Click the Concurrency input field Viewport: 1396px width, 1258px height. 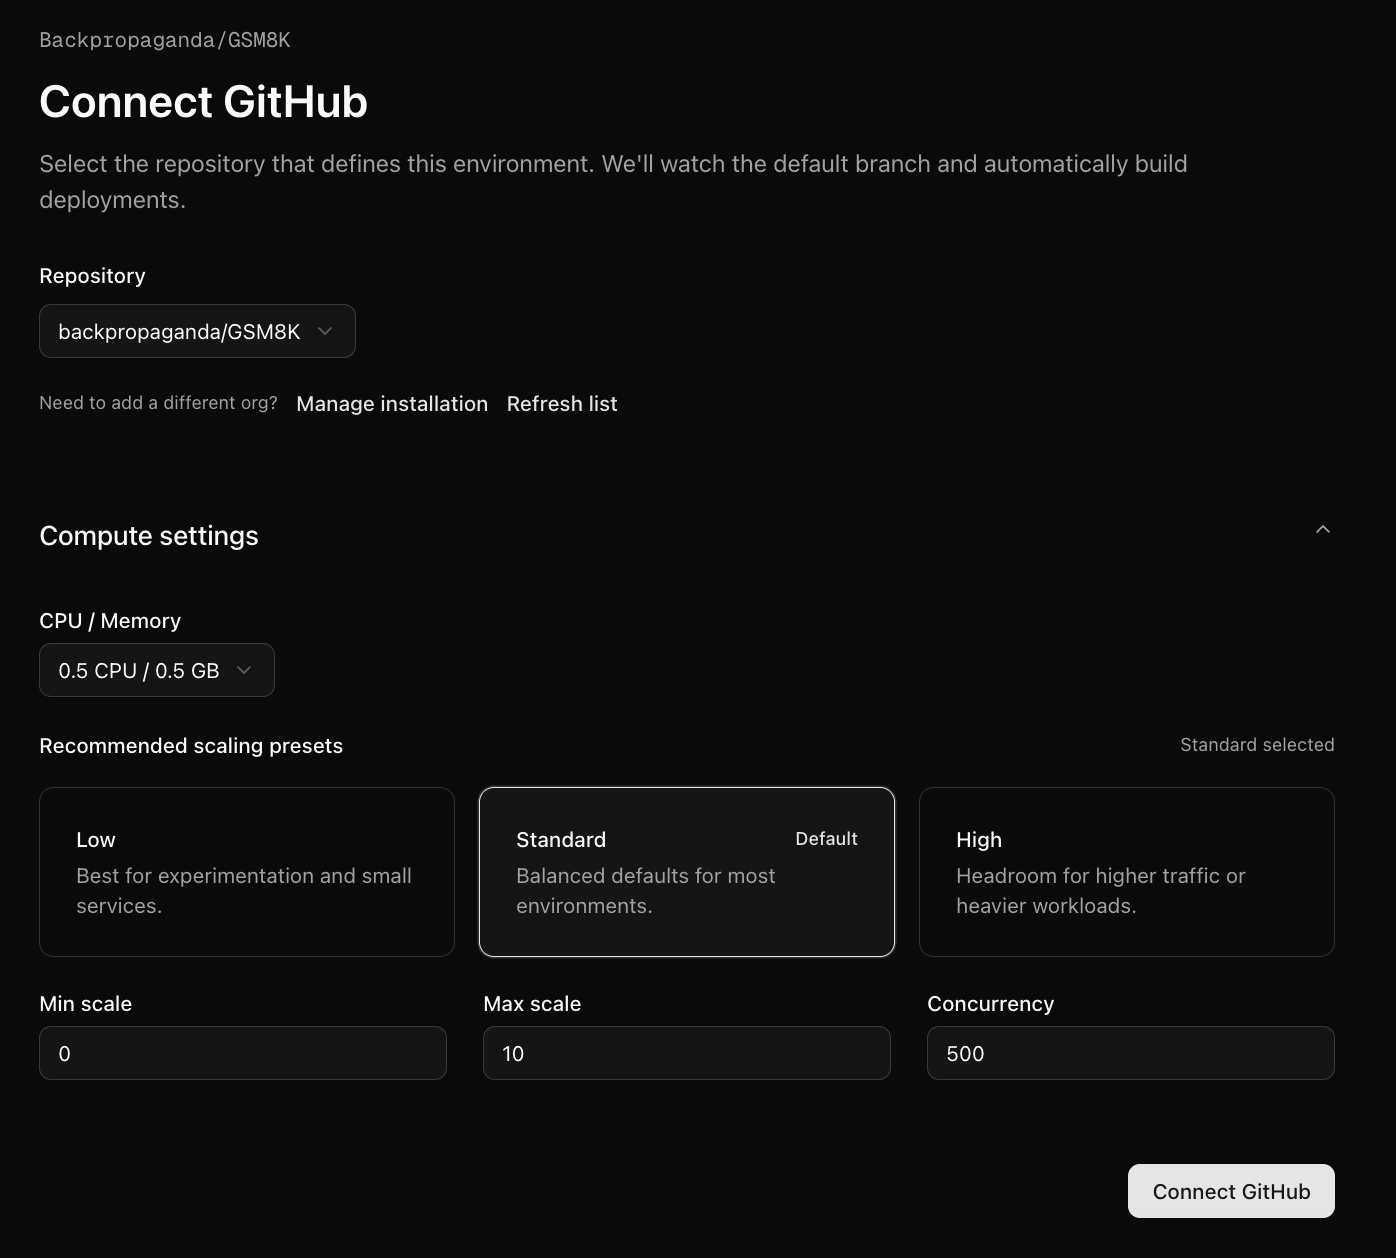1130,1053
